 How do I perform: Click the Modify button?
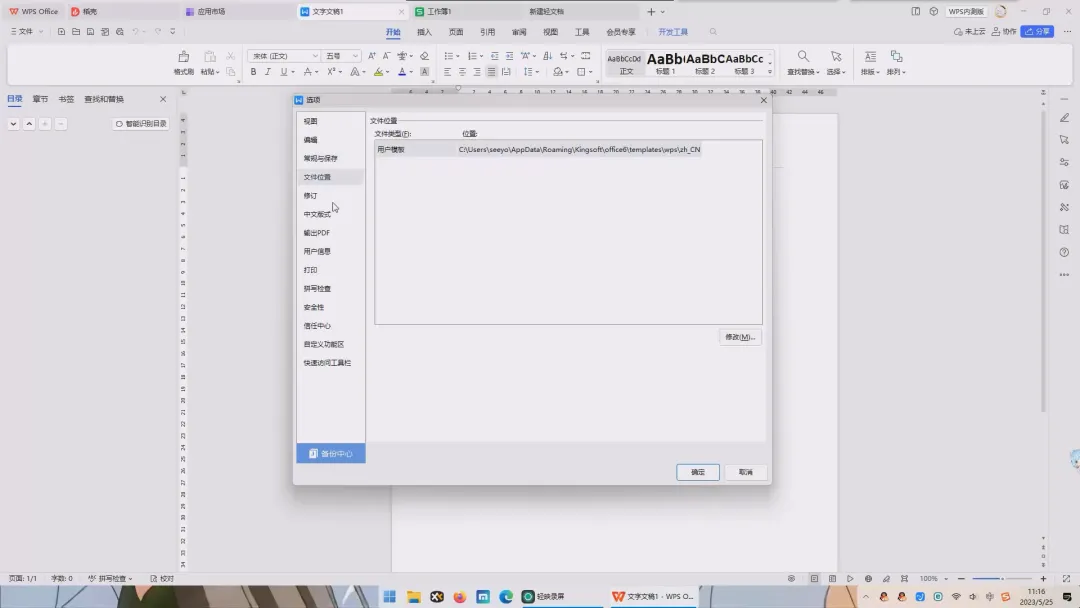pyautogui.click(x=740, y=337)
